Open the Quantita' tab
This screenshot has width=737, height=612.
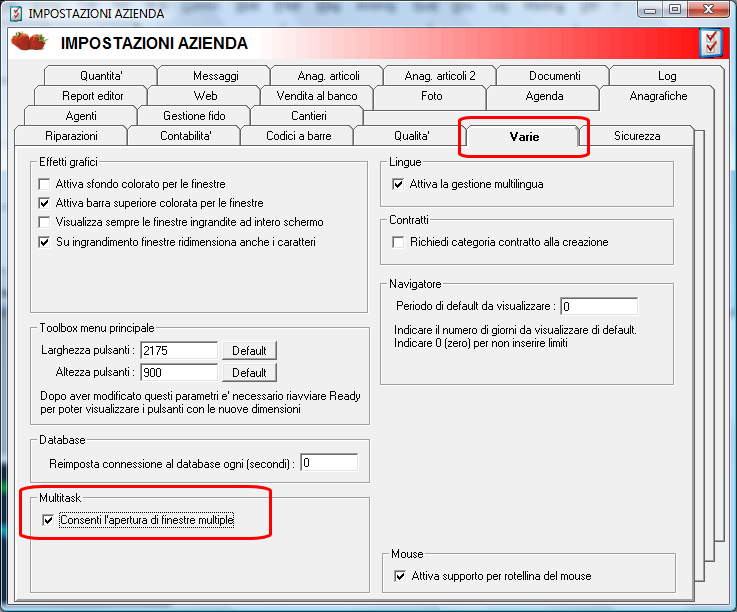[x=101, y=76]
